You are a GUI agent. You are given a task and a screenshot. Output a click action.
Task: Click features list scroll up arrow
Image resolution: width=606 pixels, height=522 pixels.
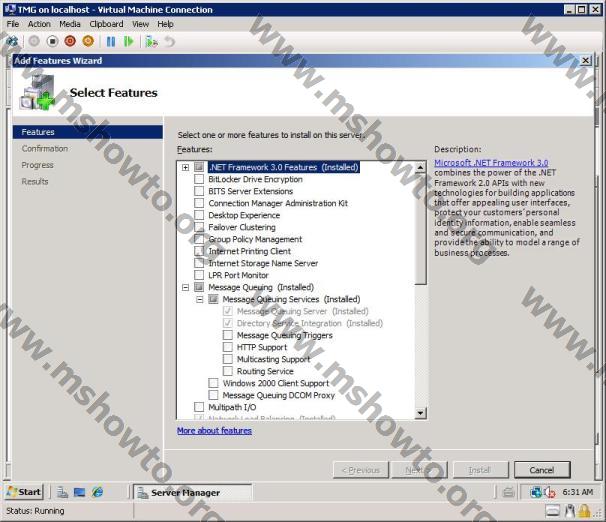[x=420, y=167]
